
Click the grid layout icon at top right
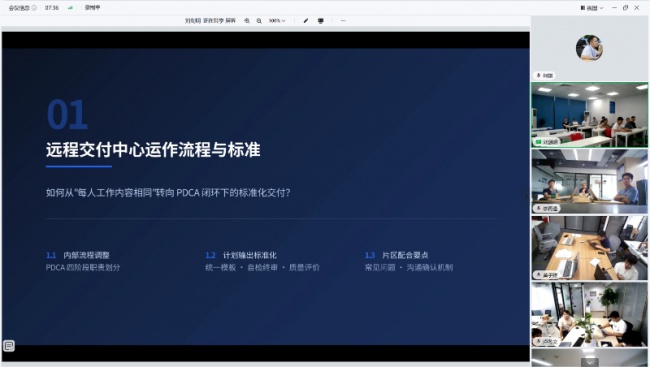(583, 8)
